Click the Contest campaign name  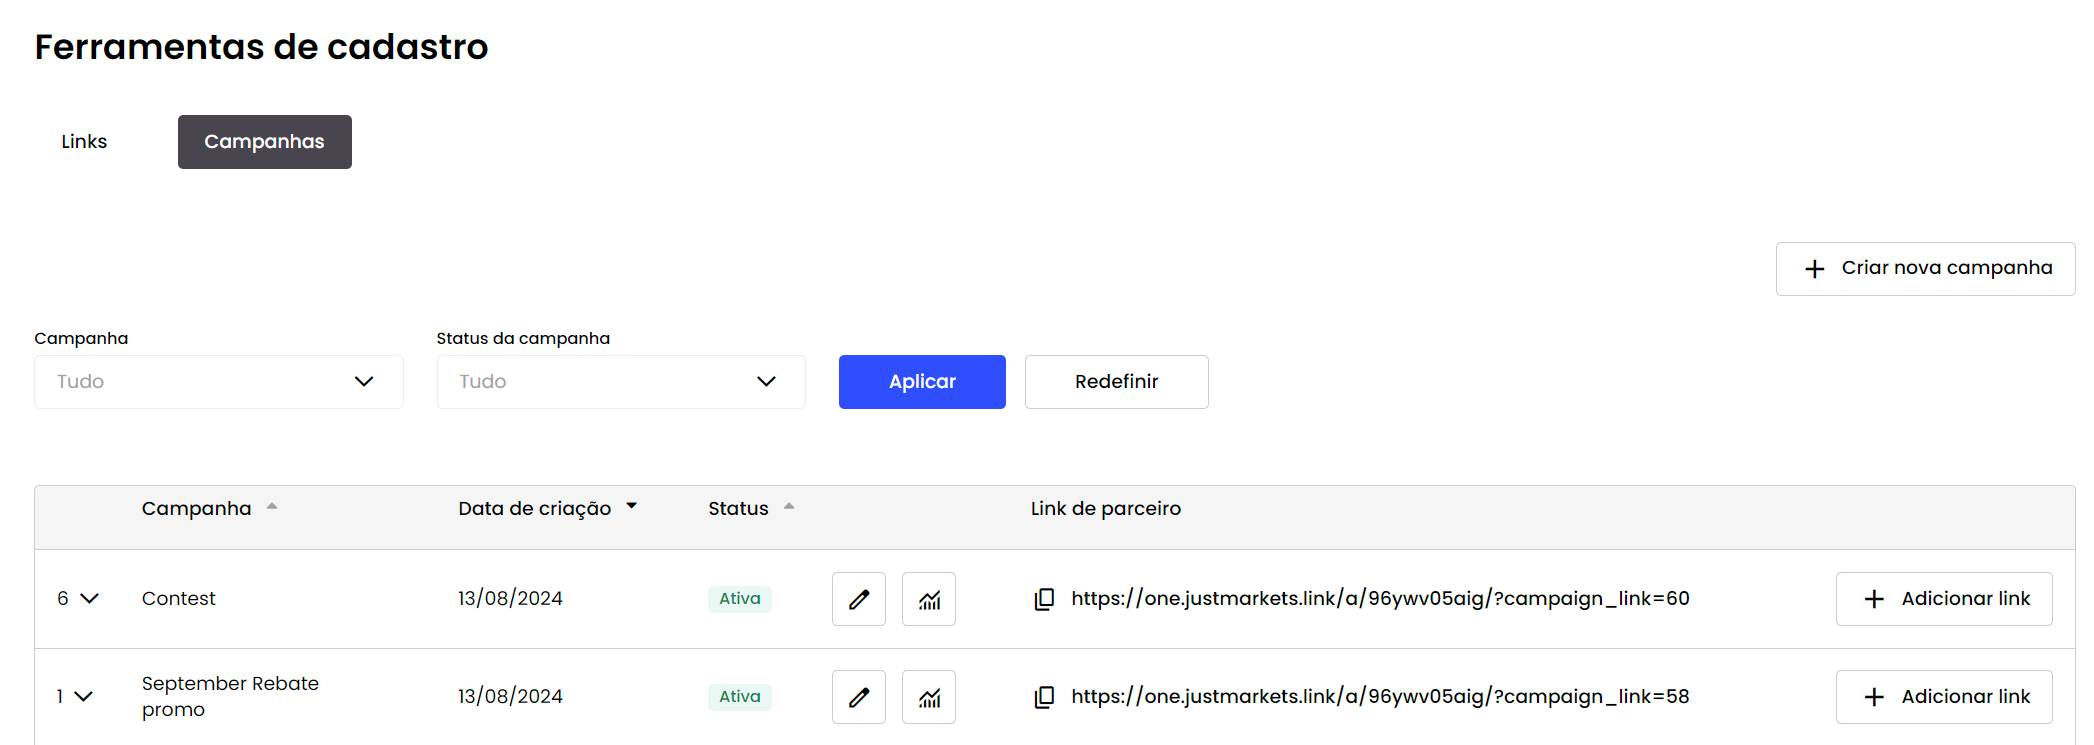(179, 598)
